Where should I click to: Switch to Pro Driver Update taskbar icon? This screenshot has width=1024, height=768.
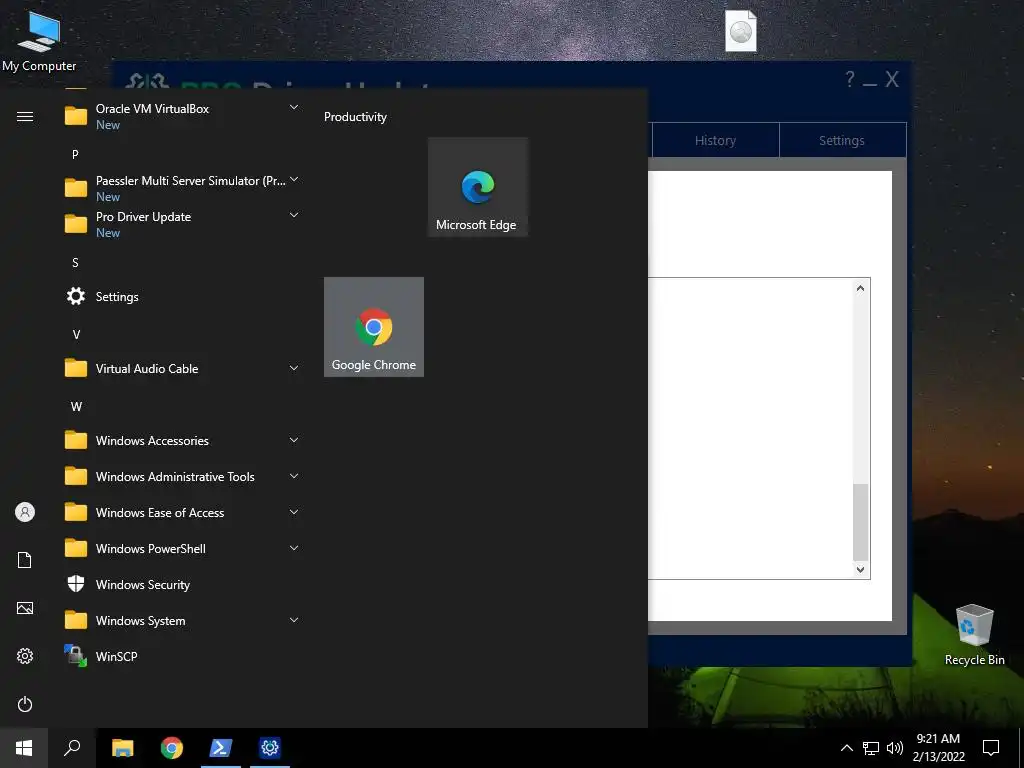270,748
